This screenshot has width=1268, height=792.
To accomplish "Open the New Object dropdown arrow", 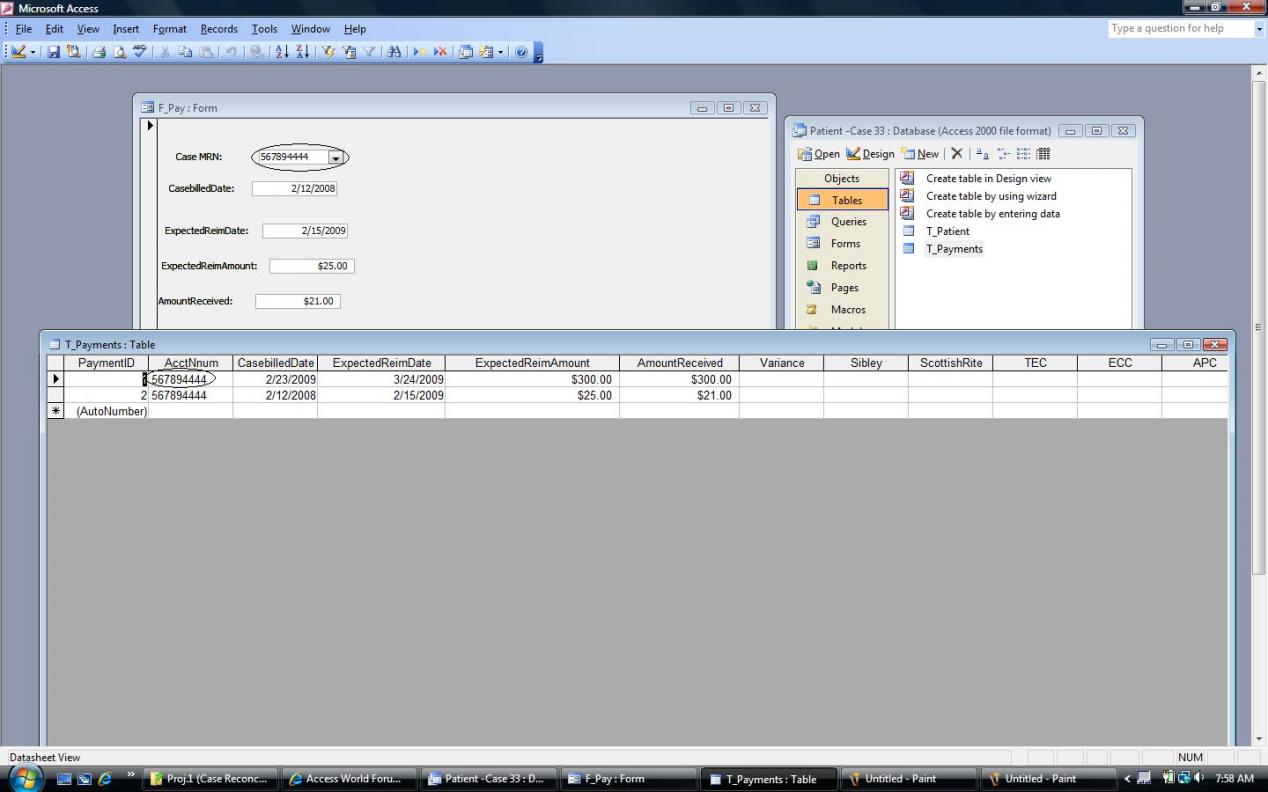I will tap(499, 52).
